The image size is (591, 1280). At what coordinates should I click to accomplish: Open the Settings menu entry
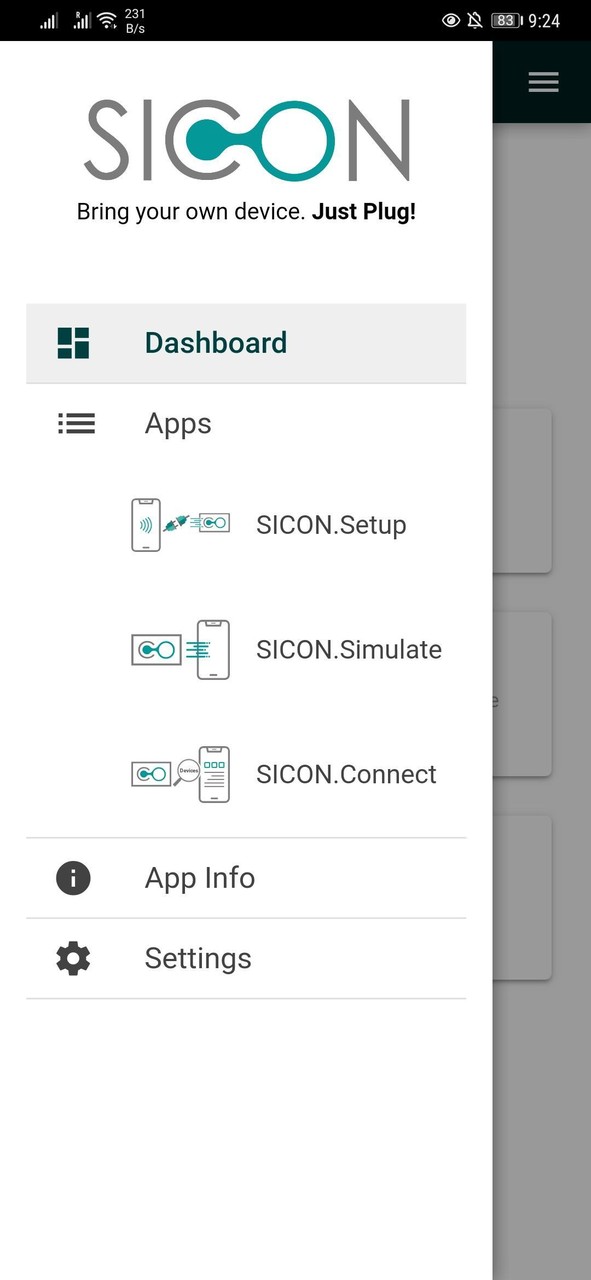(197, 958)
